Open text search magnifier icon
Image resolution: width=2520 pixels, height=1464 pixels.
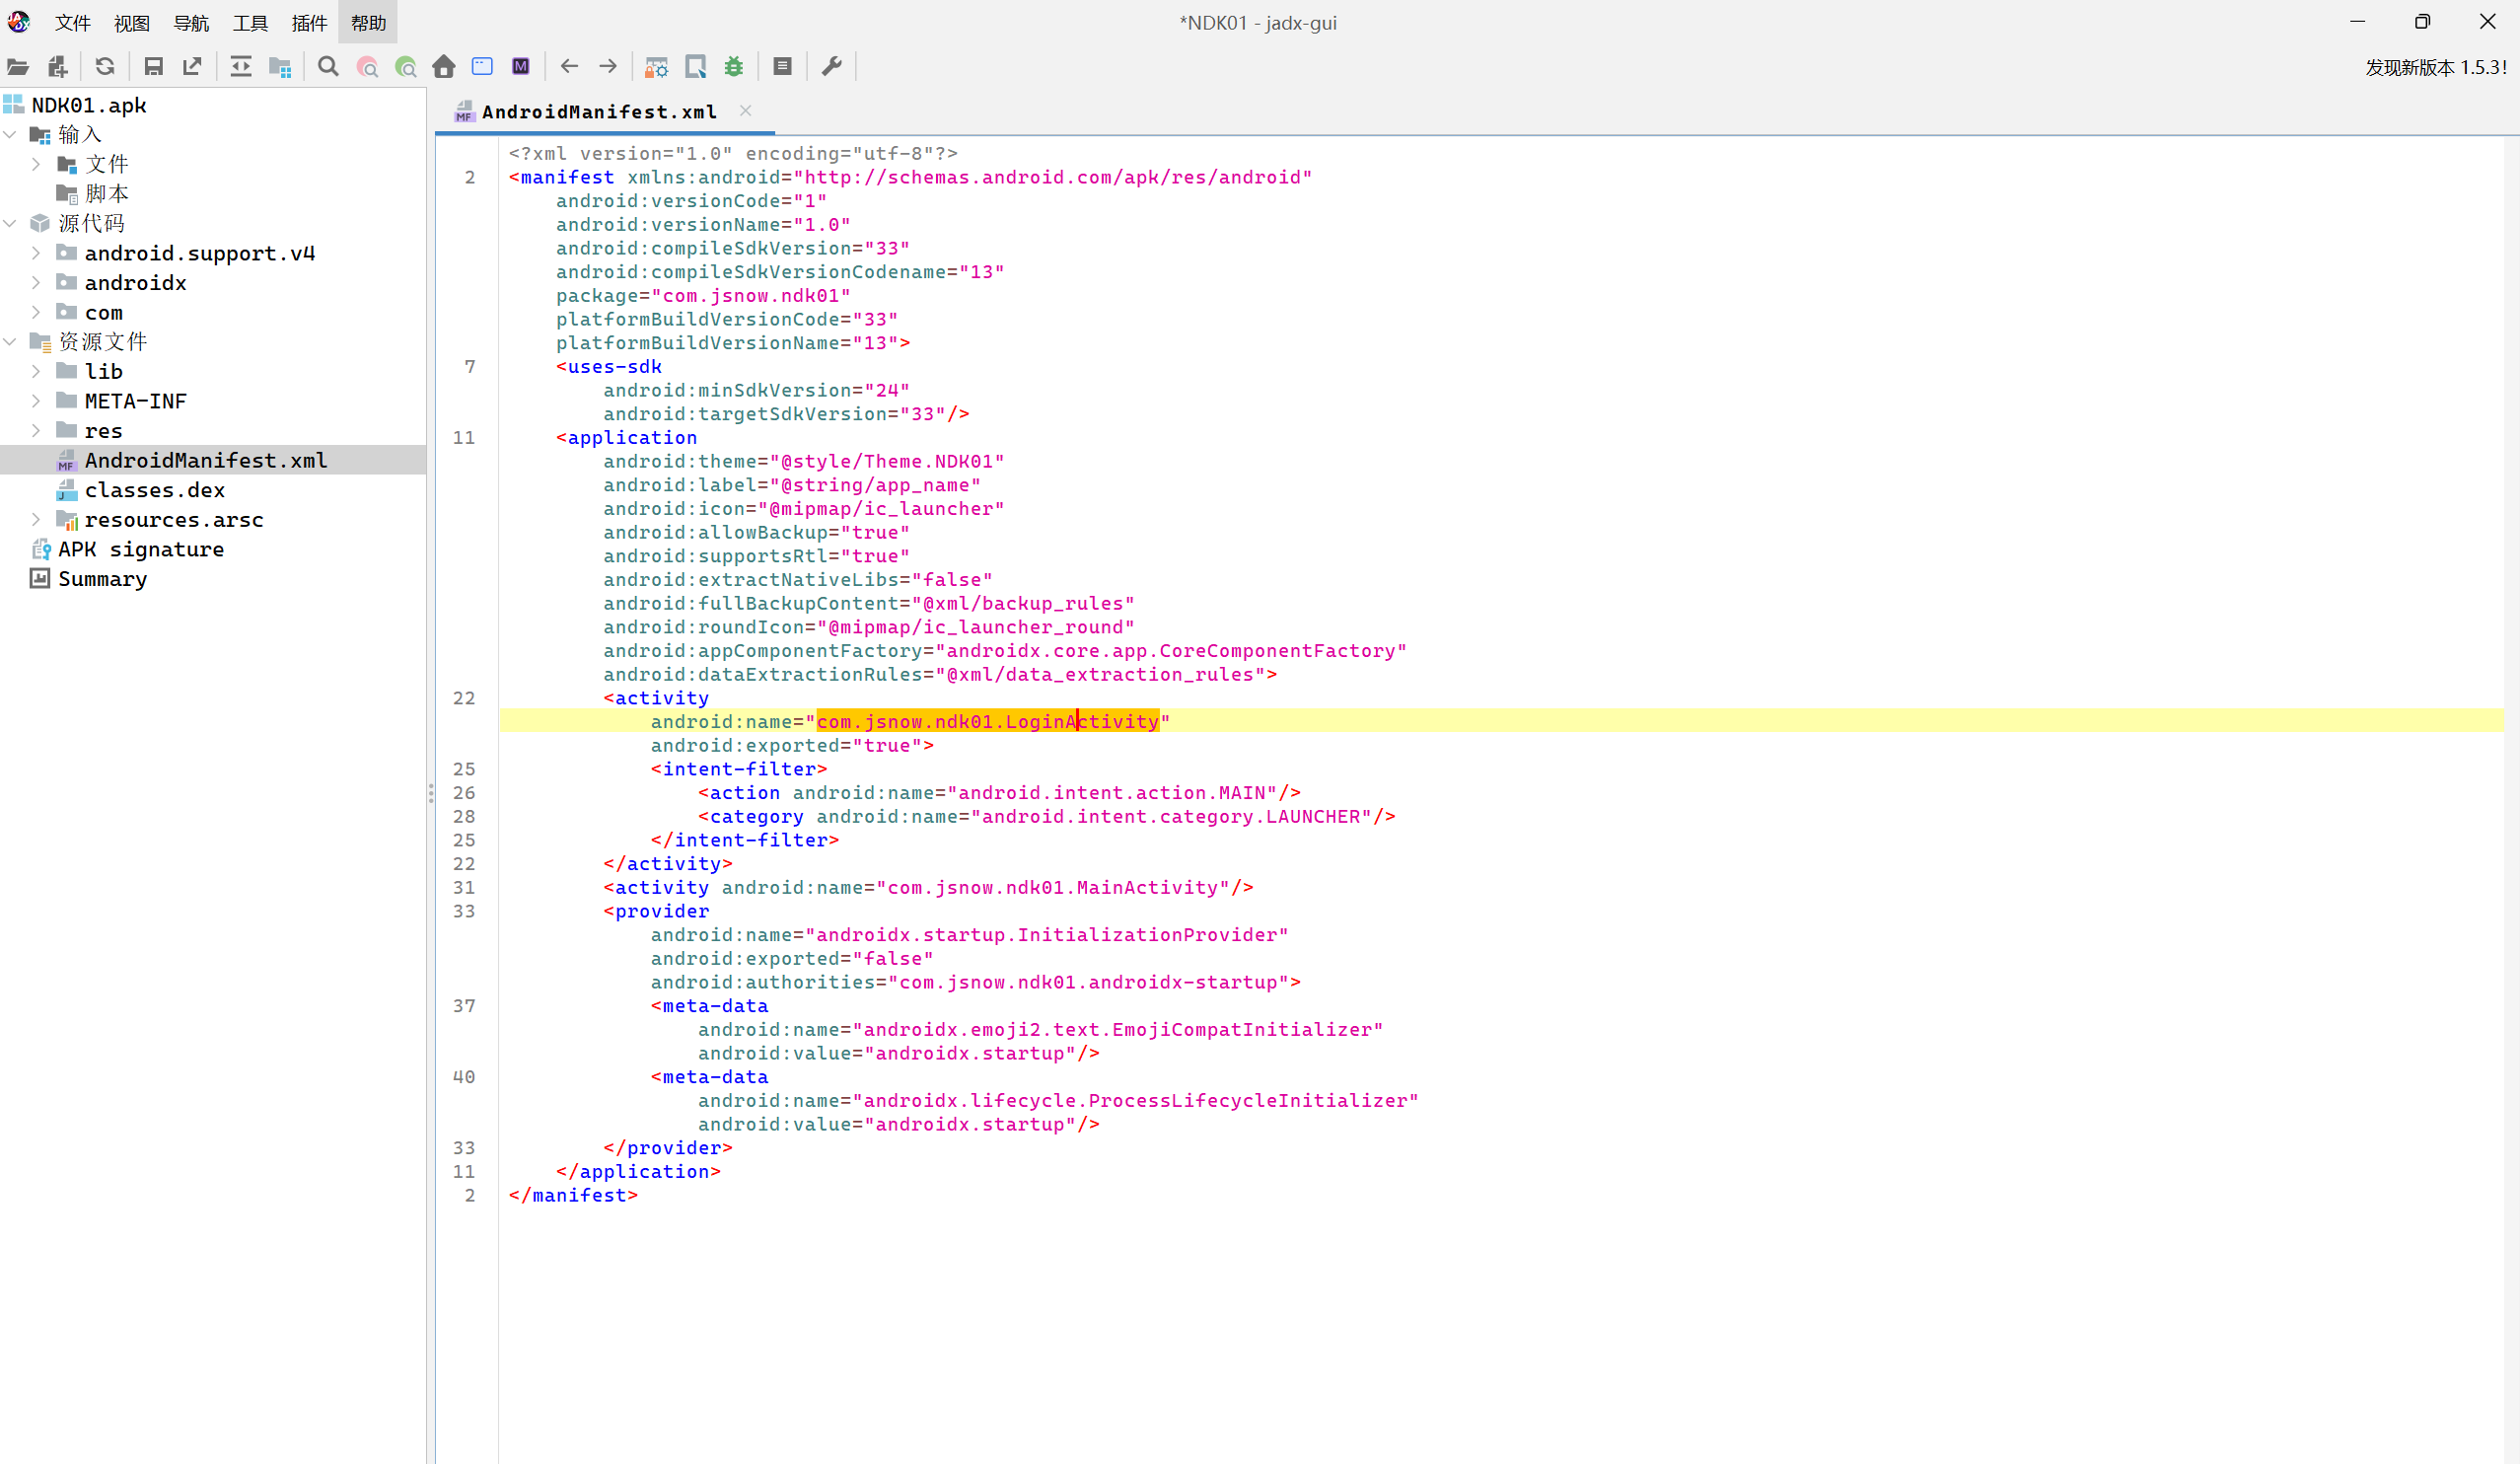[328, 67]
